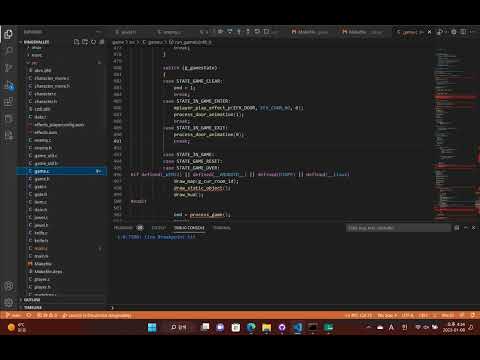Click the Refresh Explorer icon
The width and height of the screenshot is (480, 360).
(93, 42)
